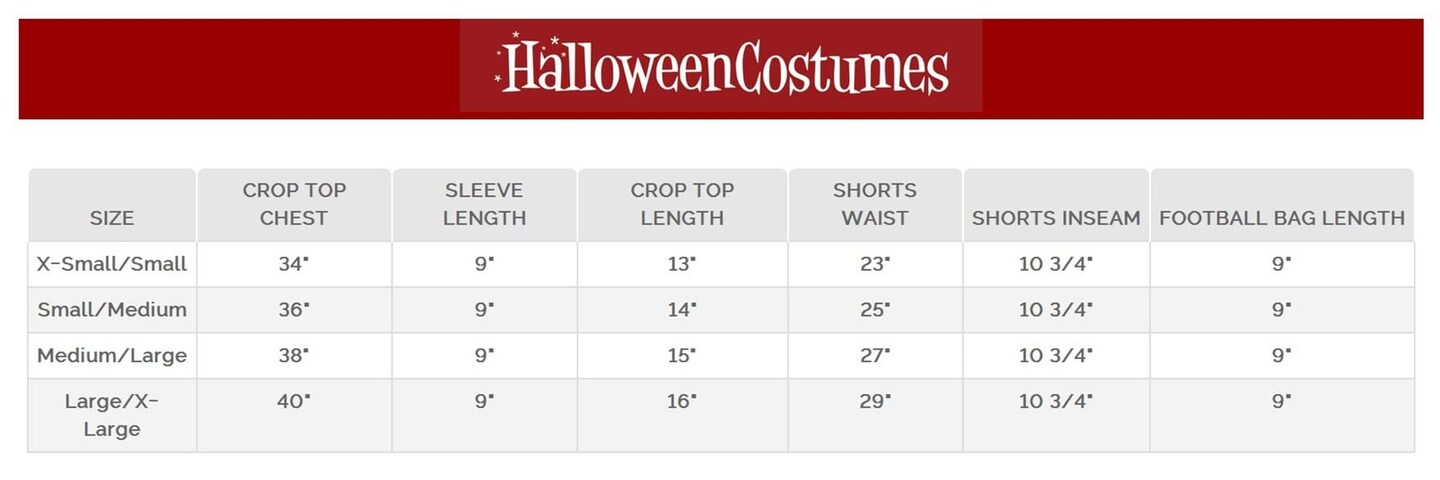Select the 29" shorts waist cell

(875, 401)
